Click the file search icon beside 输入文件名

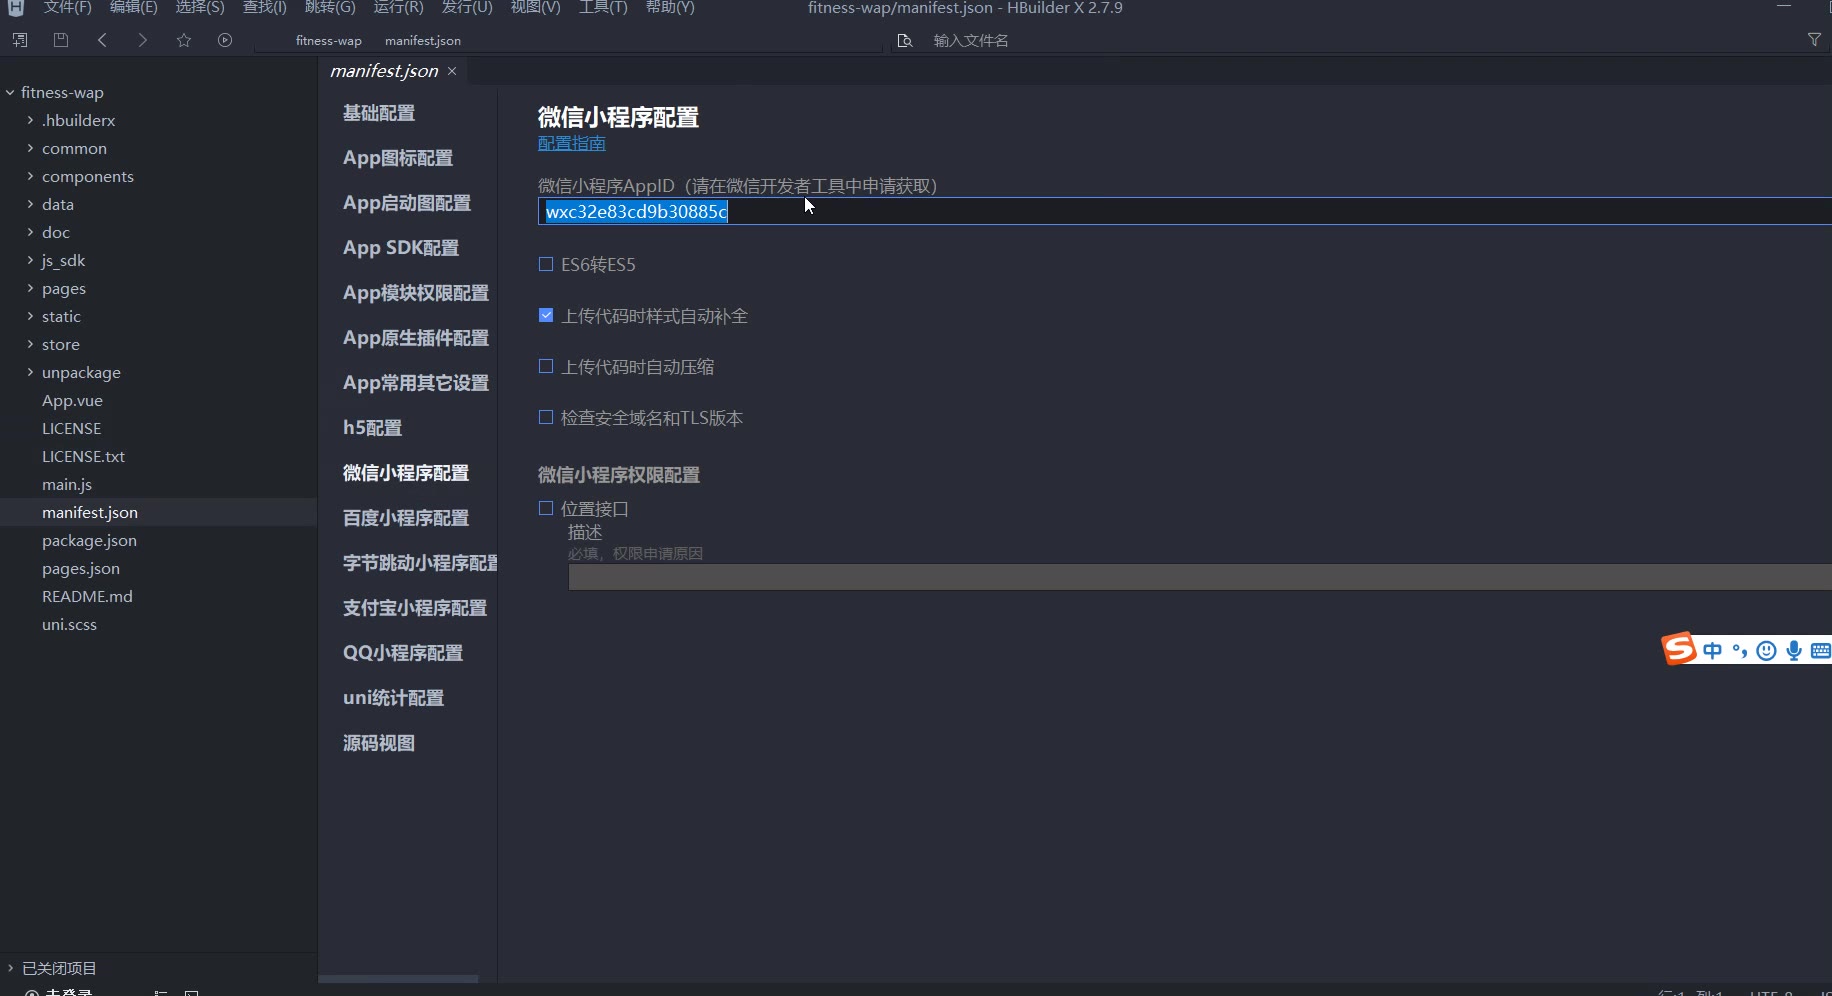click(x=905, y=41)
